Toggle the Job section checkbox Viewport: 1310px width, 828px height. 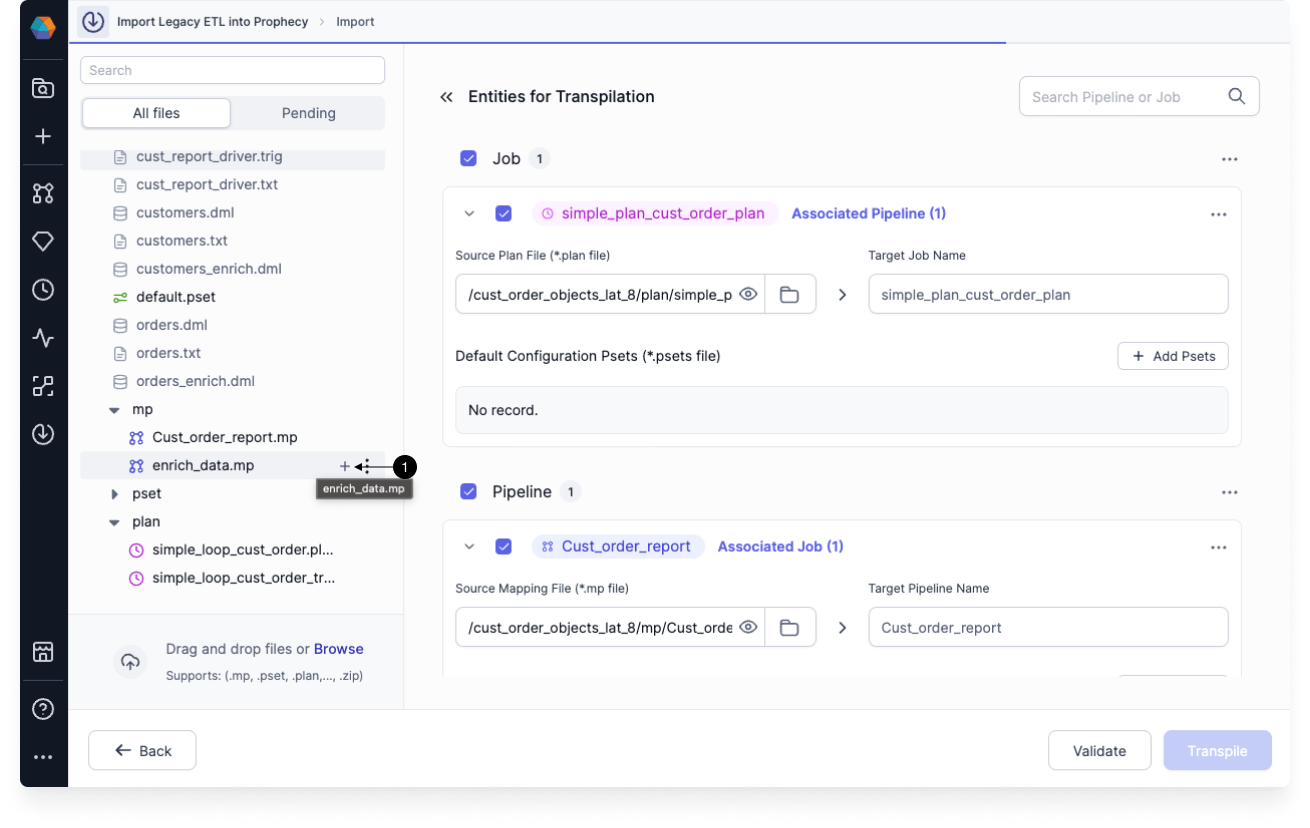tap(468, 158)
